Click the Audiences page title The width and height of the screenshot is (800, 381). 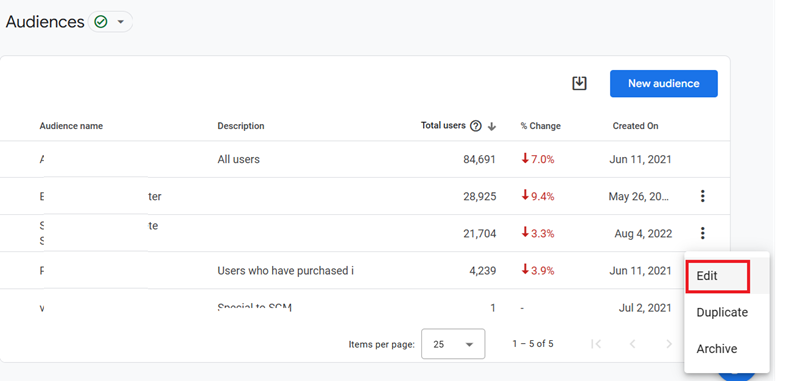(45, 22)
